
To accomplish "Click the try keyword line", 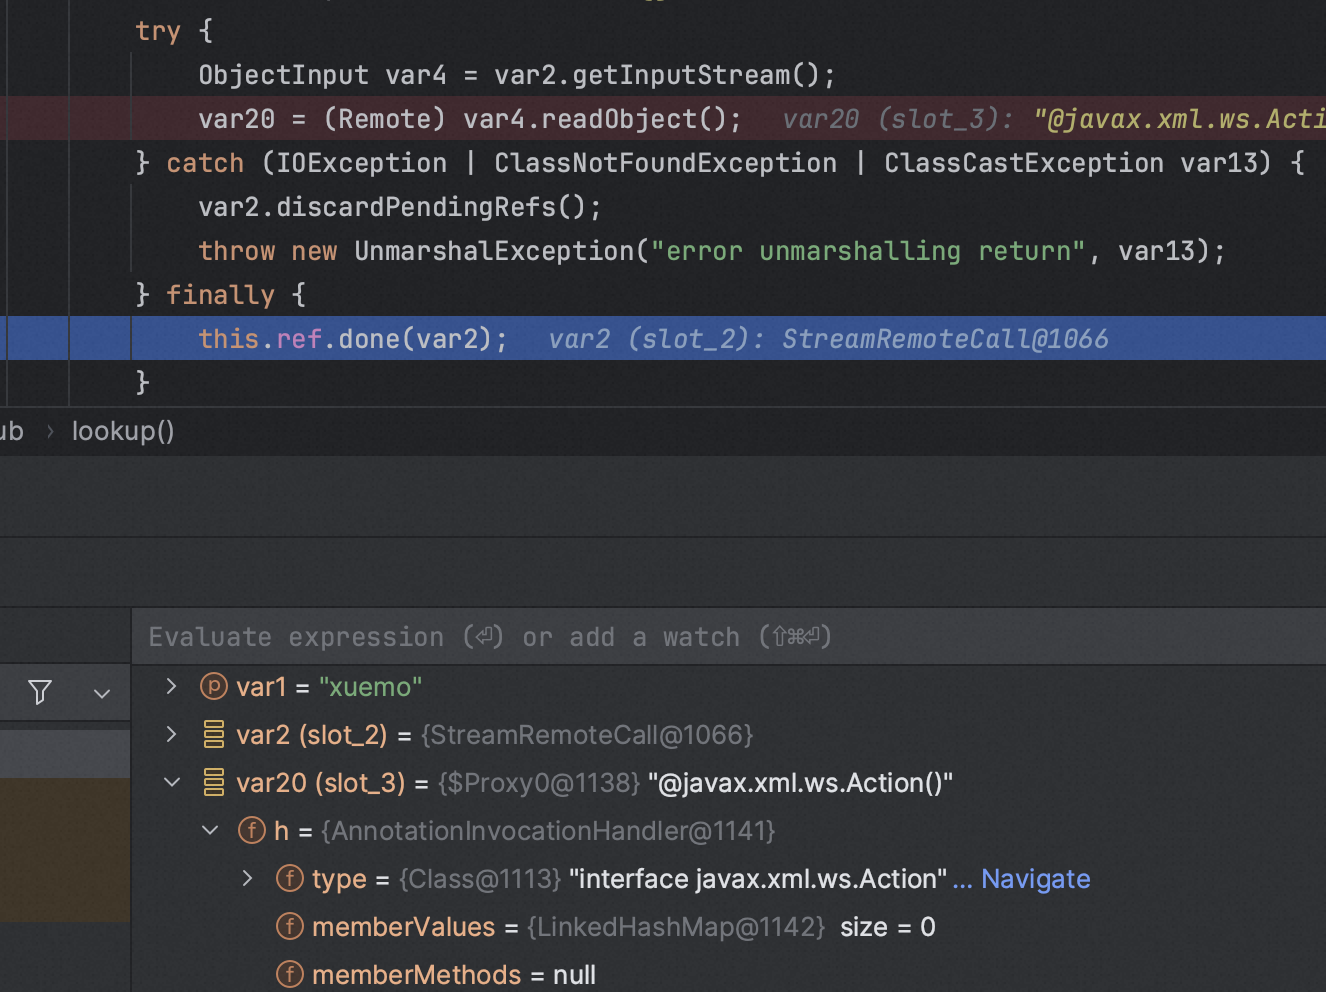I will [x=174, y=31].
